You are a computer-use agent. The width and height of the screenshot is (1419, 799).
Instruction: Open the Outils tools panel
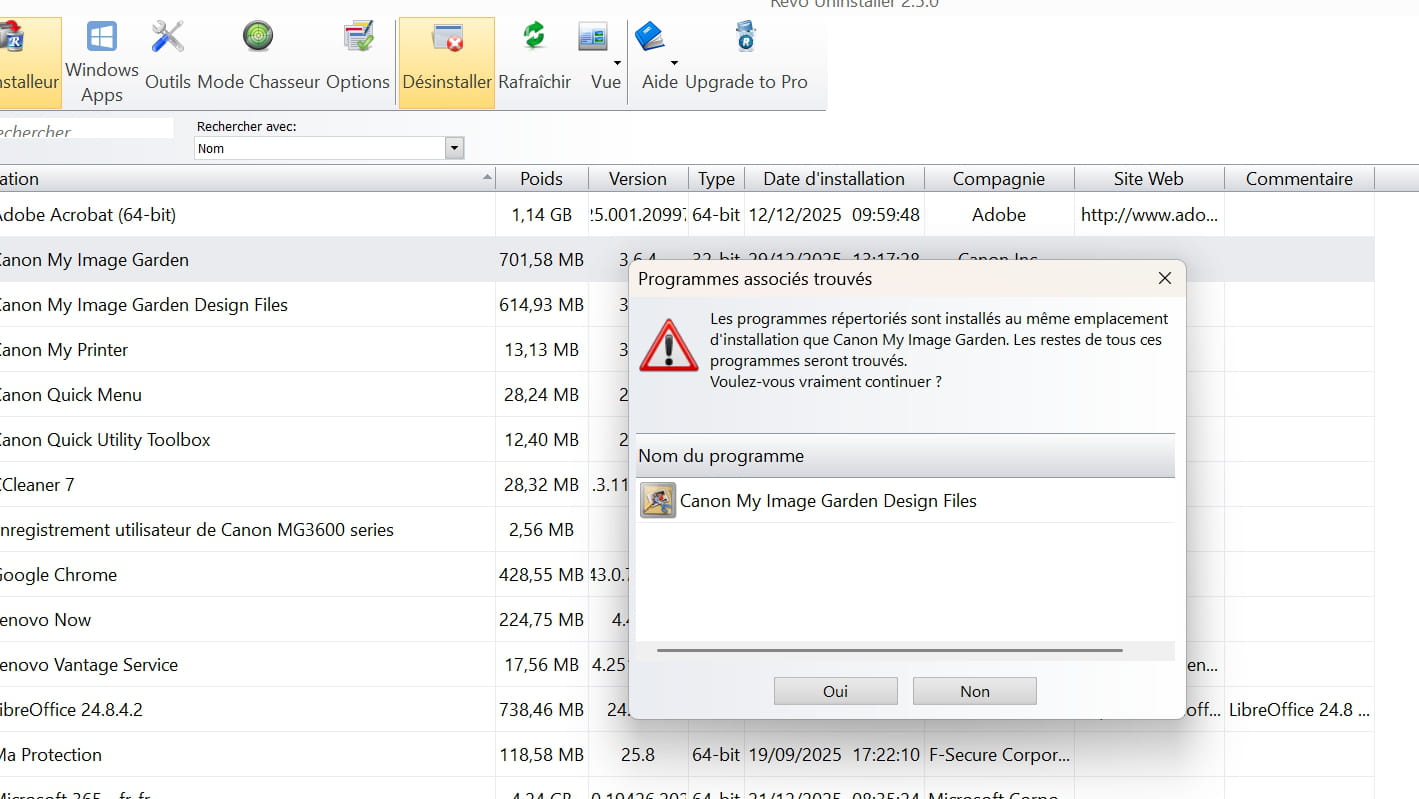coord(168,62)
